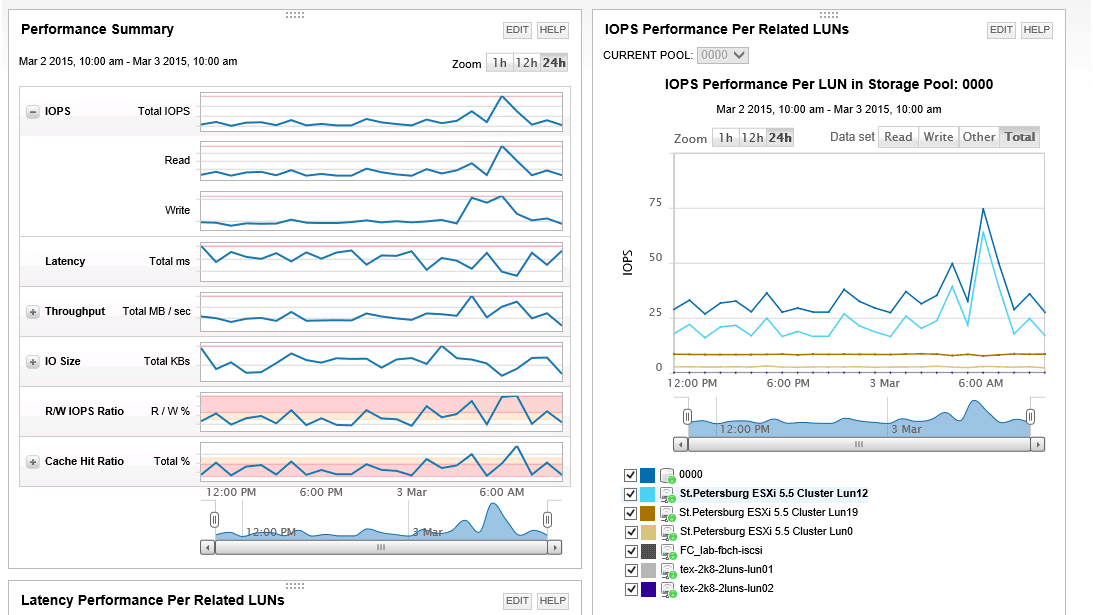Click the left handle of the IOPS time slider
The height and width of the screenshot is (615, 1093).
[685, 417]
